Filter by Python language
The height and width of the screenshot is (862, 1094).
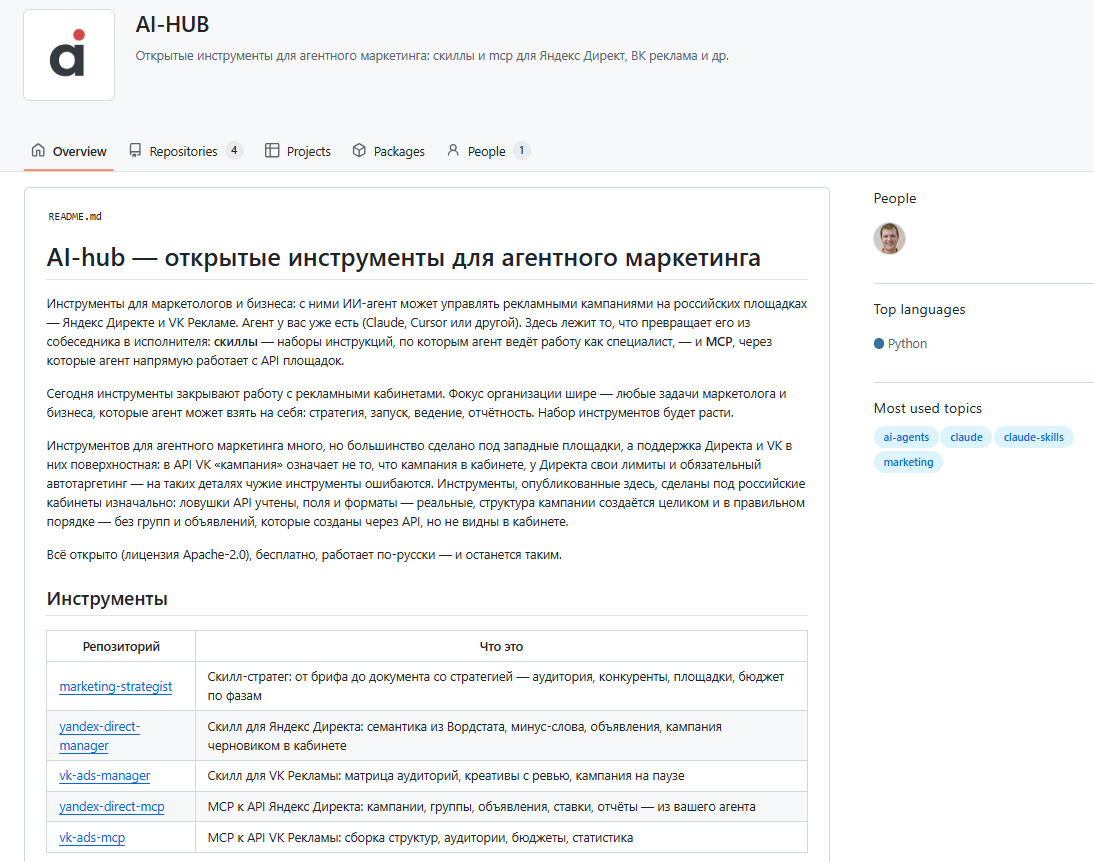click(x=901, y=343)
